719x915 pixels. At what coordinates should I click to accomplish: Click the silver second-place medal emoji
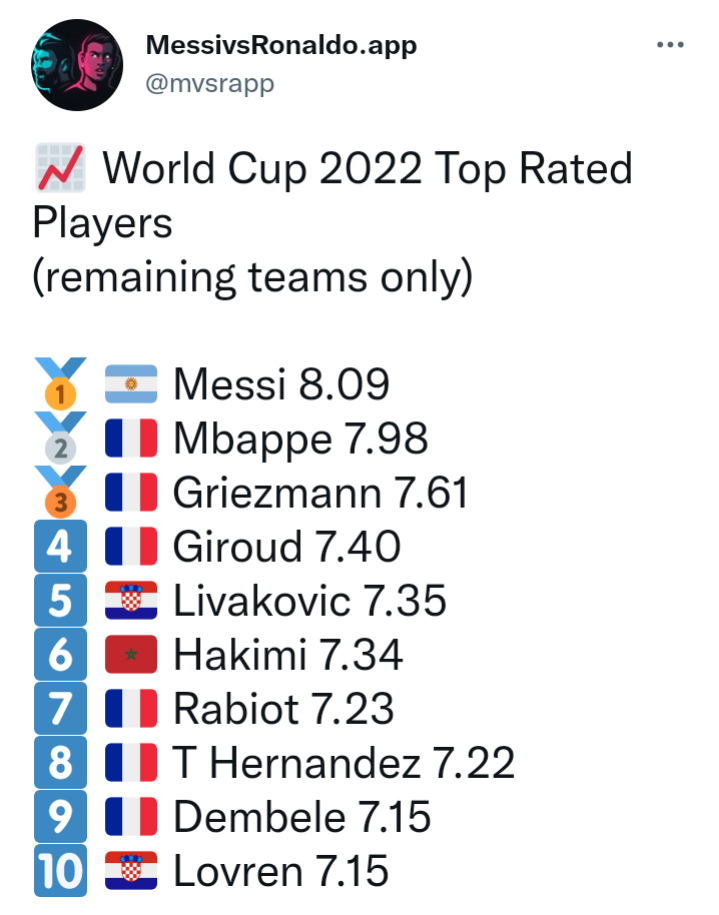tap(60, 438)
